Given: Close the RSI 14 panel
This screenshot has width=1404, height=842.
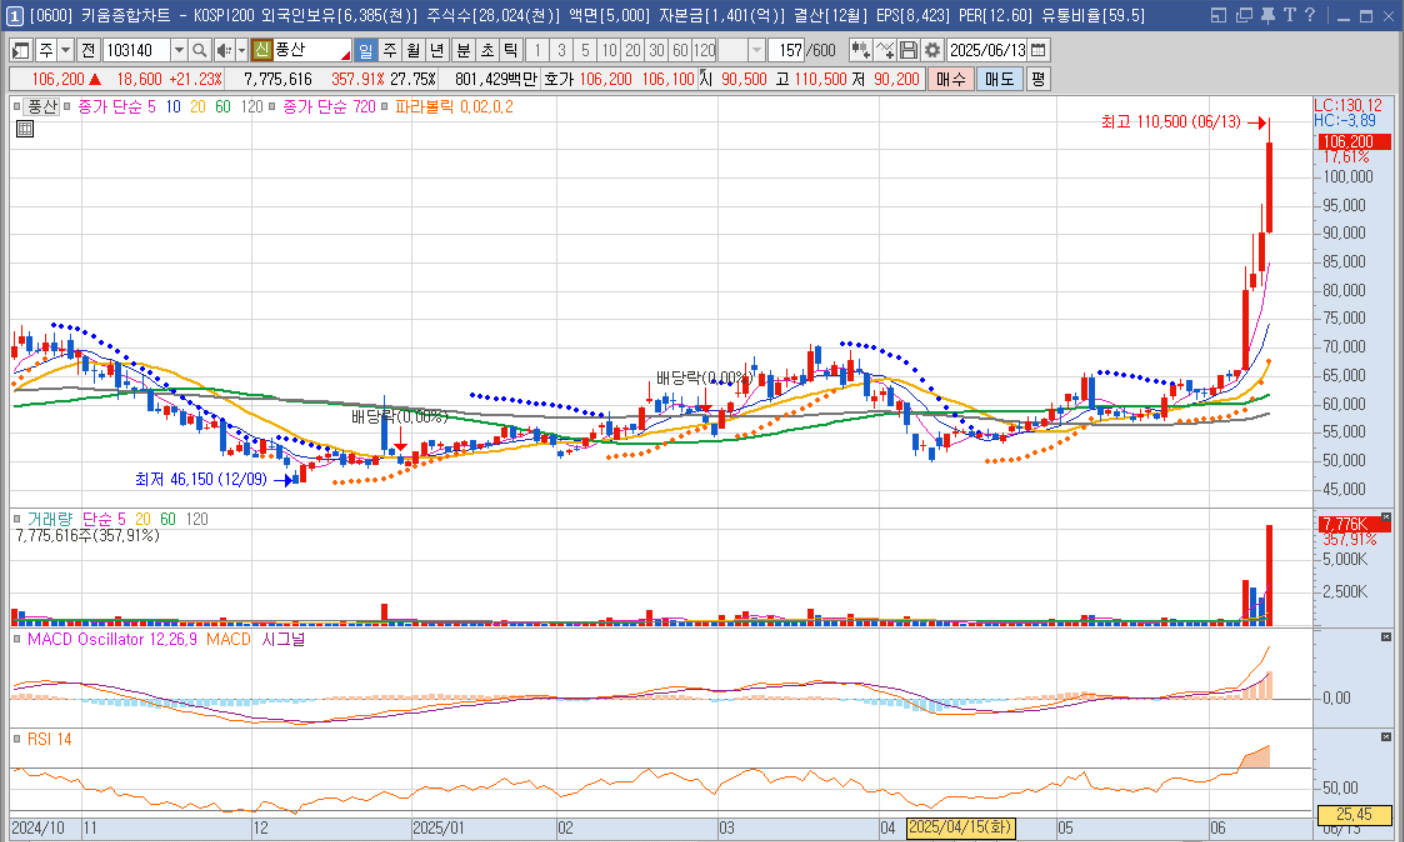Looking at the screenshot, I should tap(1386, 737).
